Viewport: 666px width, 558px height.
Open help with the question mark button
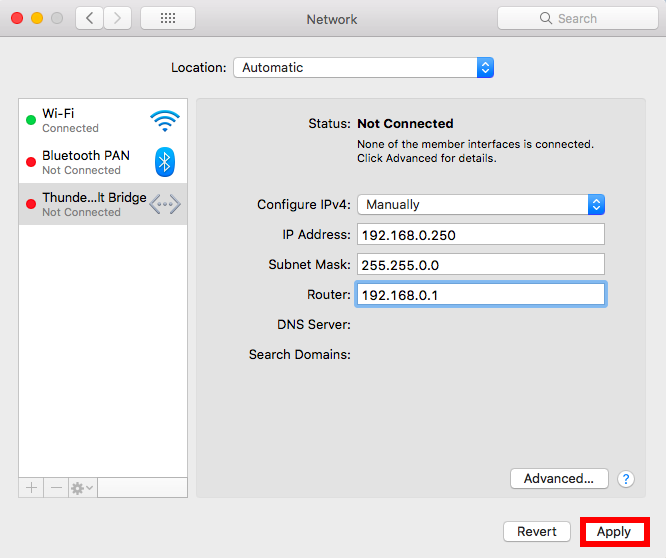click(626, 479)
